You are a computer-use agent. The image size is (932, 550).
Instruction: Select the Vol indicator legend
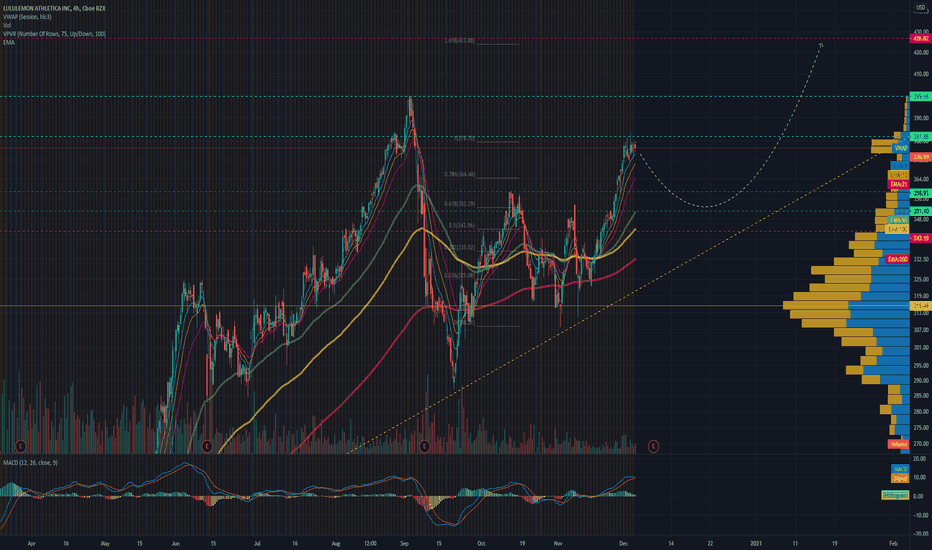coord(7,26)
